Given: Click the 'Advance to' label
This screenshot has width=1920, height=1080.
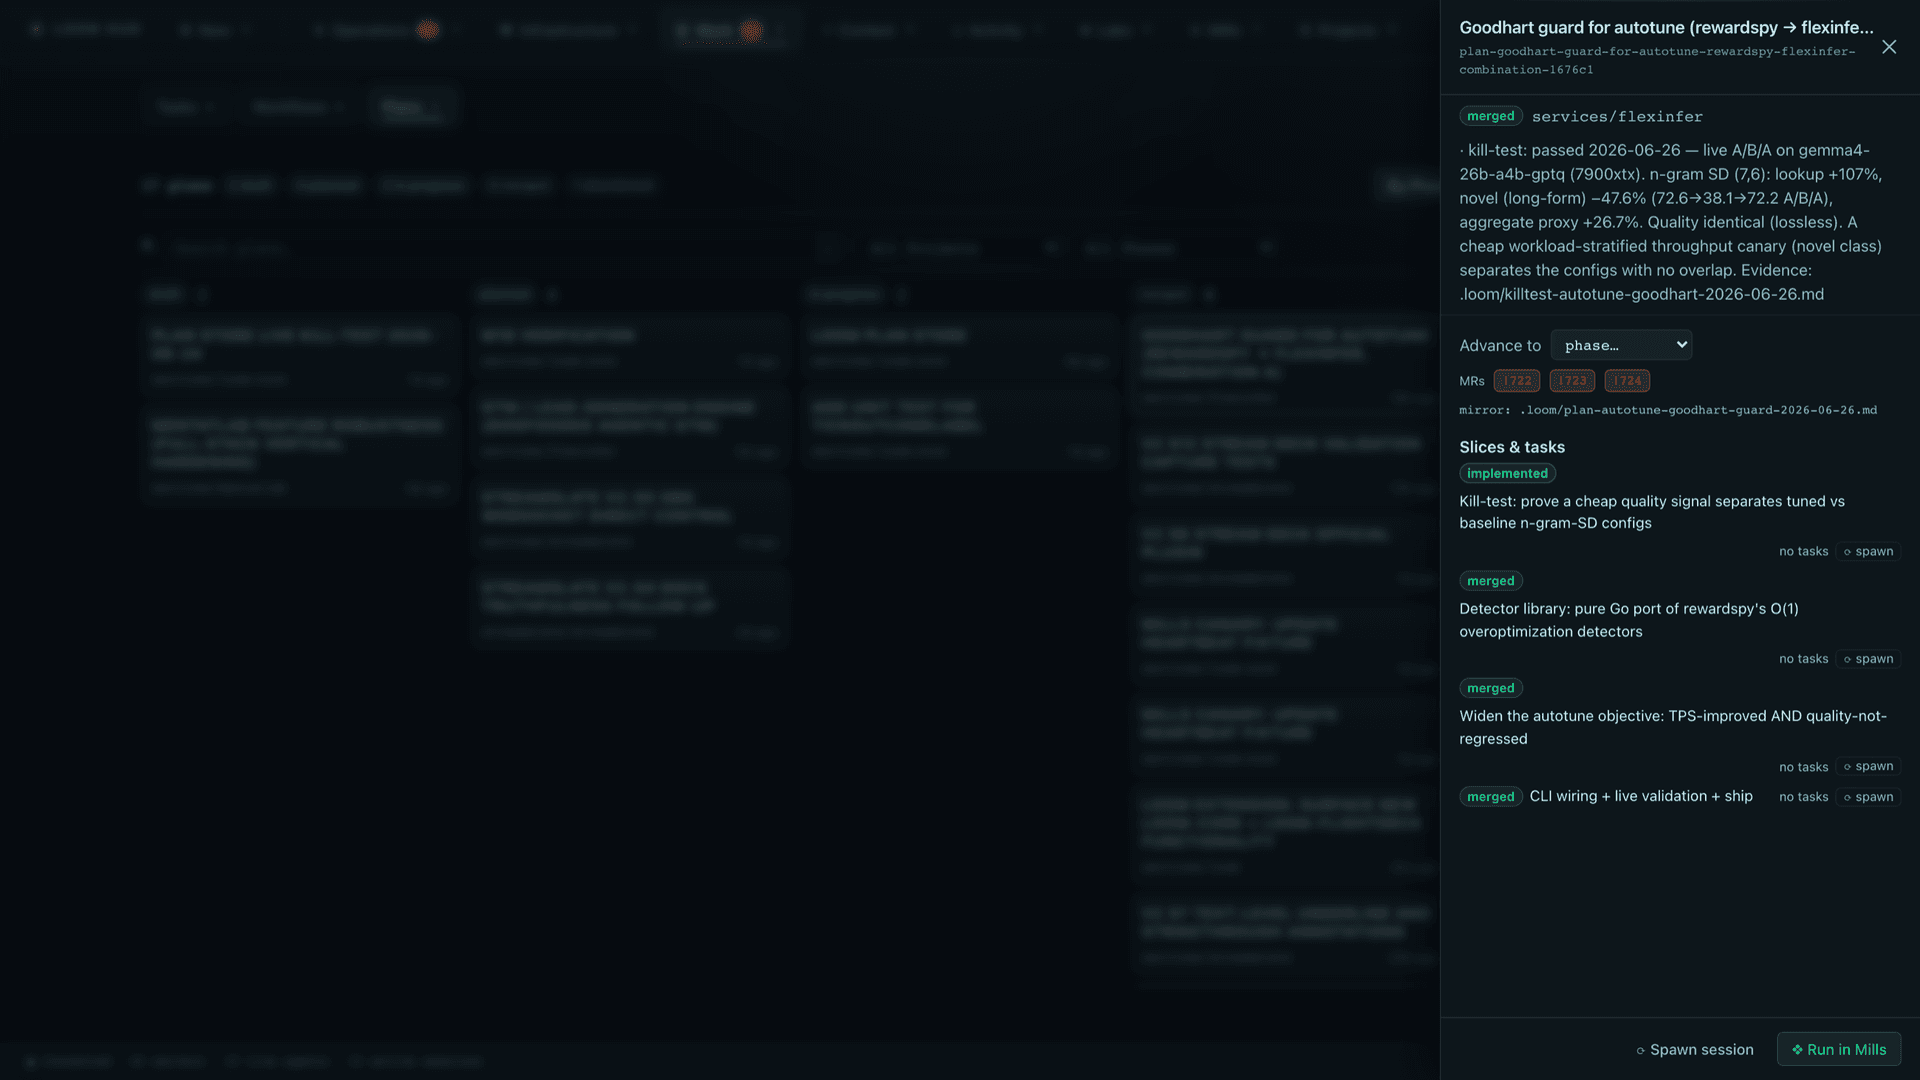Looking at the screenshot, I should point(1500,345).
